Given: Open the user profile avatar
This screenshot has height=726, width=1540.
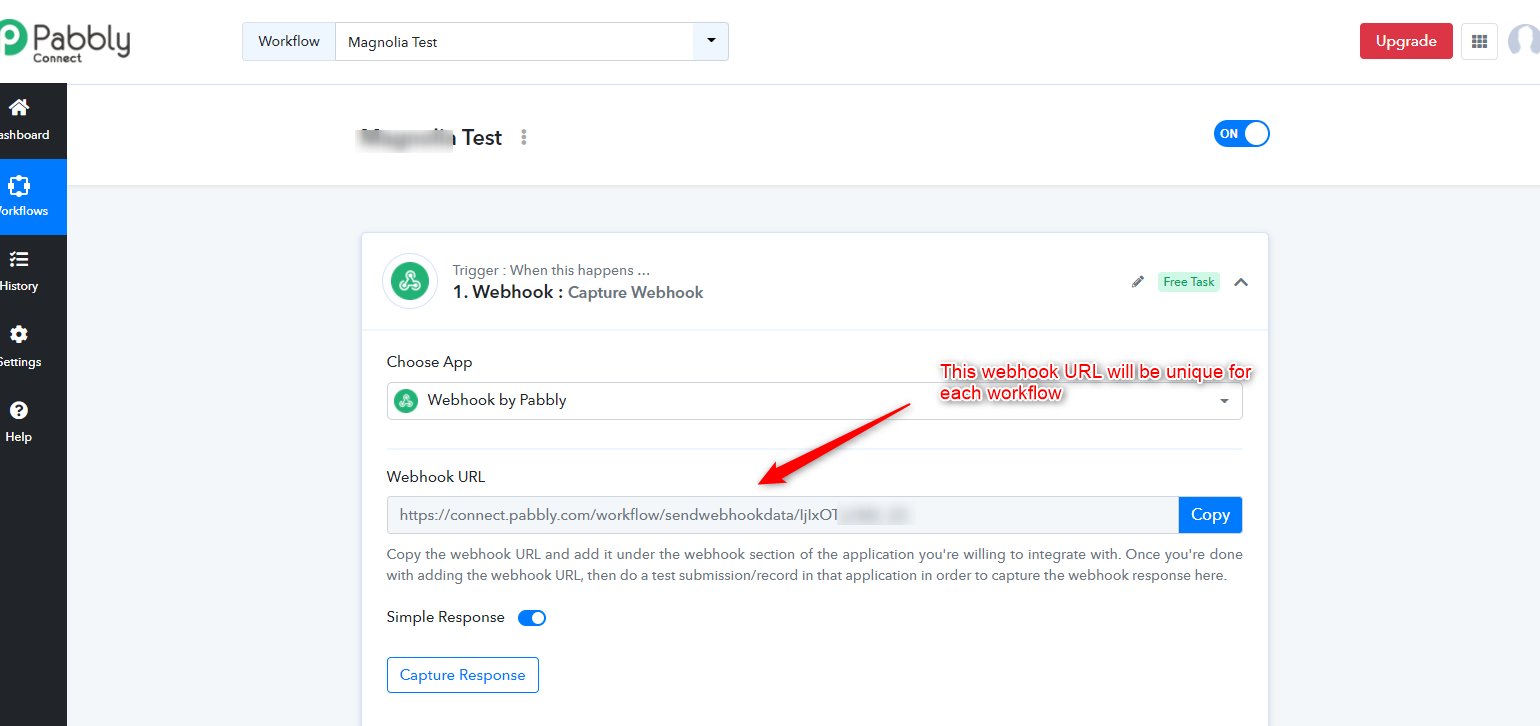Looking at the screenshot, I should [1524, 41].
